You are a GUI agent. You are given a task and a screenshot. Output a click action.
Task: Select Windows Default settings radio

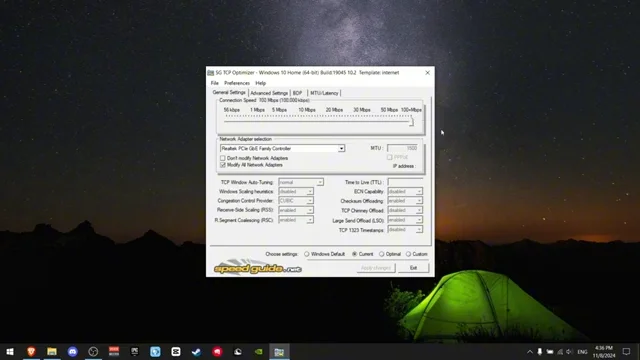[307, 254]
